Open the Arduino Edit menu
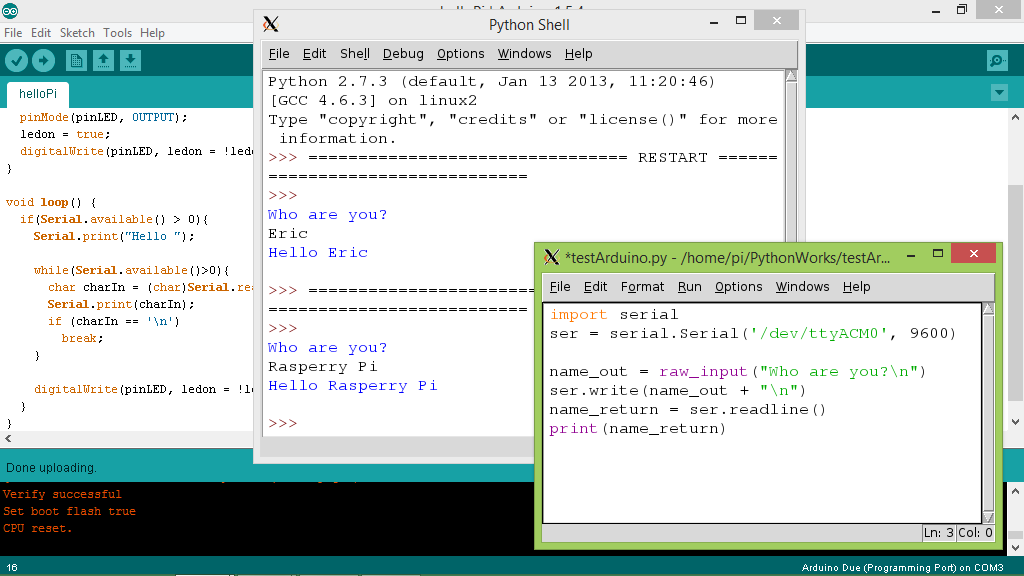Screen dimensions: 1024x576 (x=40, y=33)
